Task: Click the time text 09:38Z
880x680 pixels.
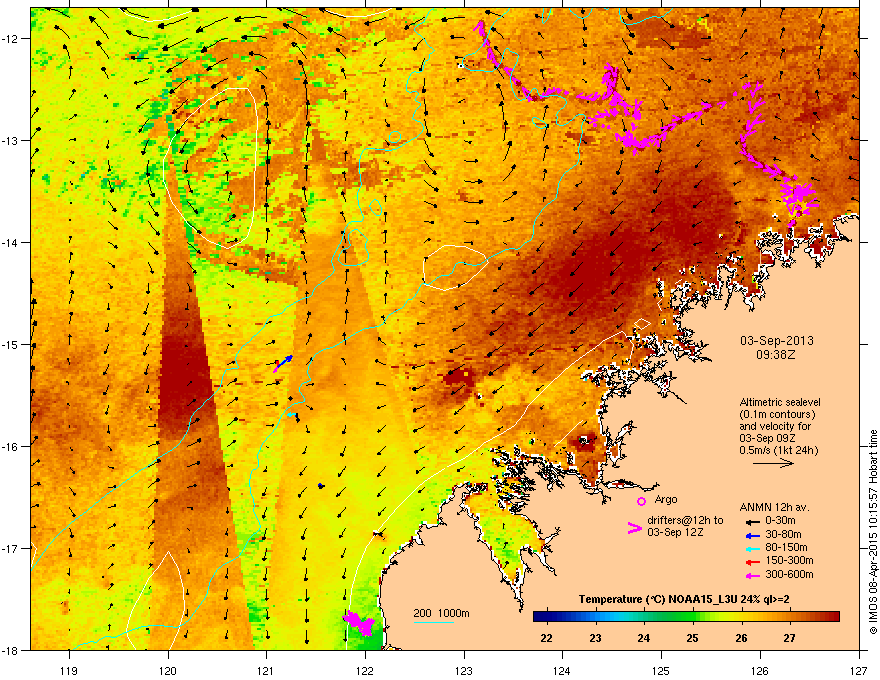Action: pos(776,355)
